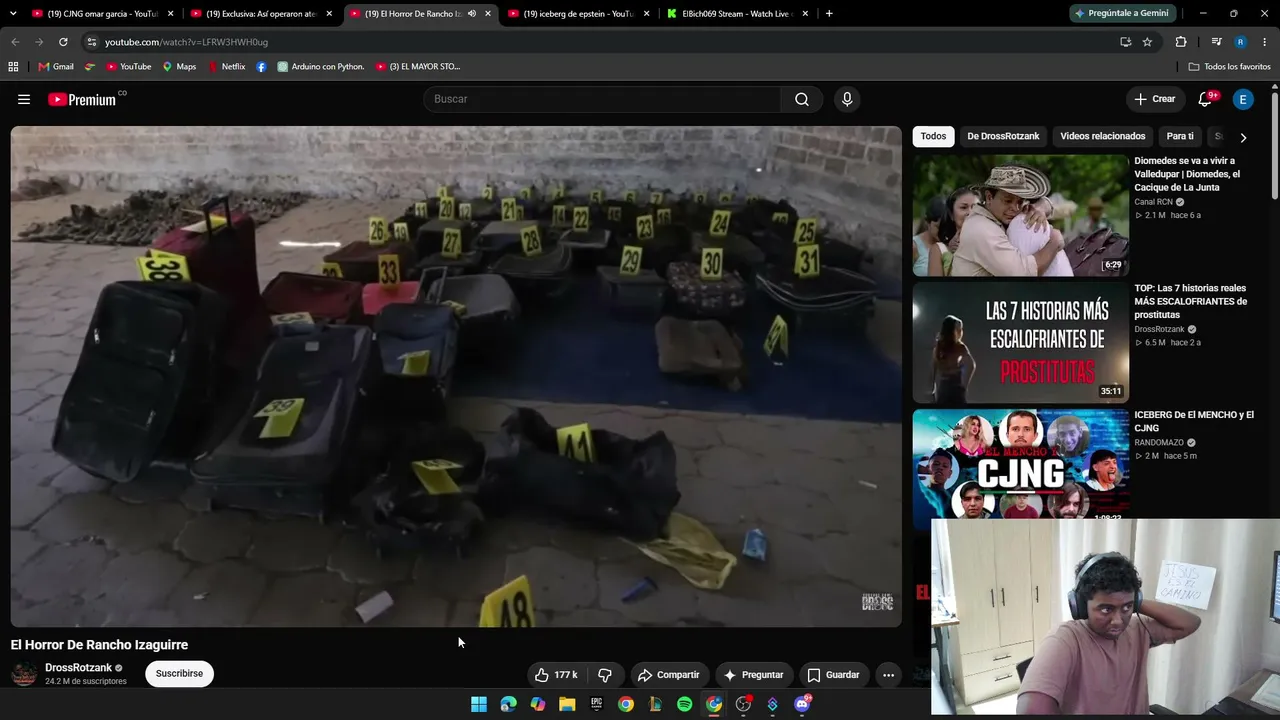
Task: Start voice search with the microphone
Action: click(x=847, y=99)
